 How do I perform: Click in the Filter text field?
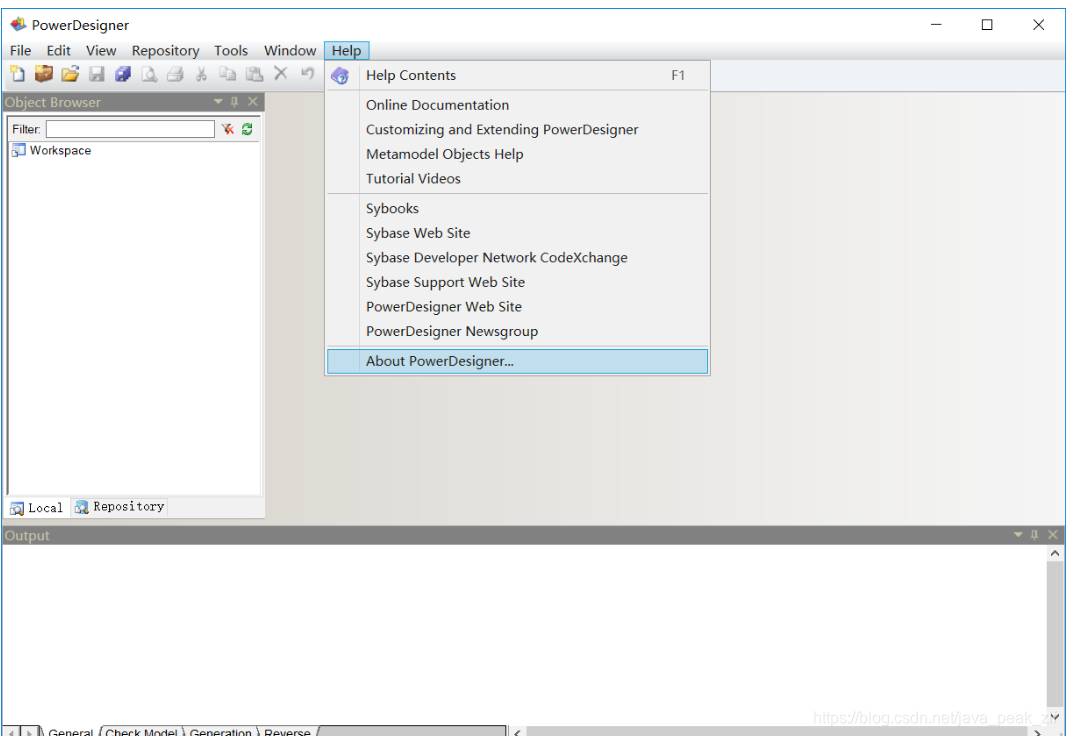tap(130, 129)
